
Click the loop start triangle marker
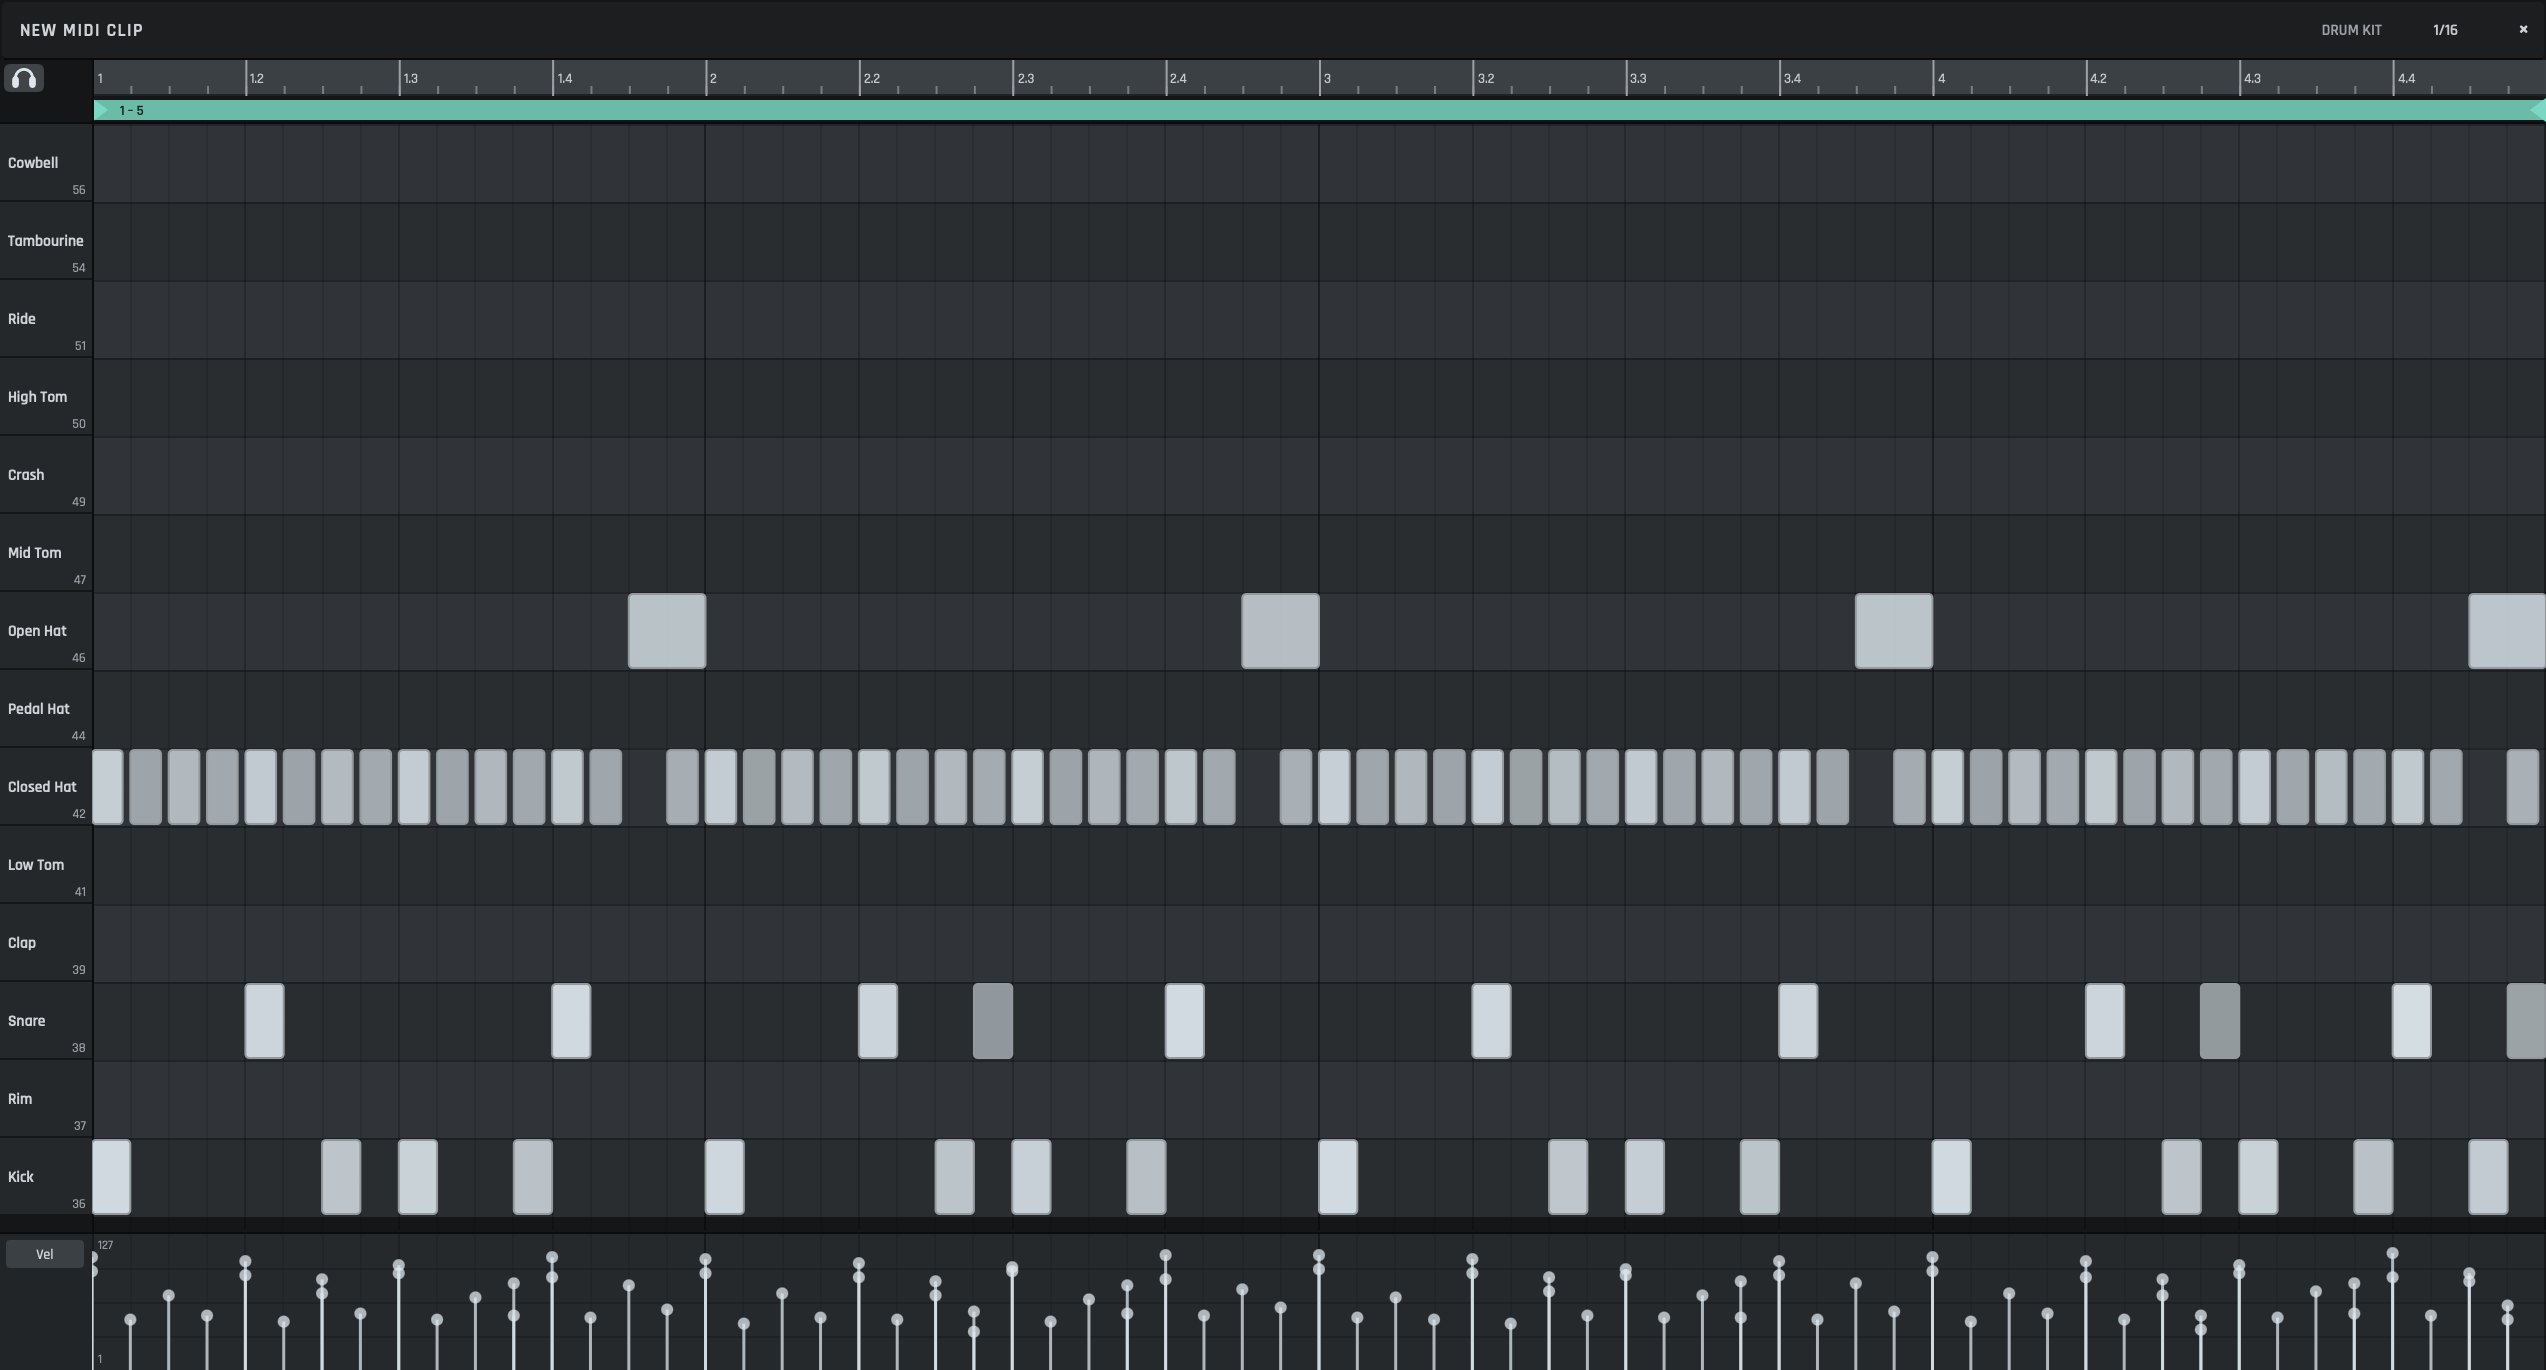coord(100,110)
